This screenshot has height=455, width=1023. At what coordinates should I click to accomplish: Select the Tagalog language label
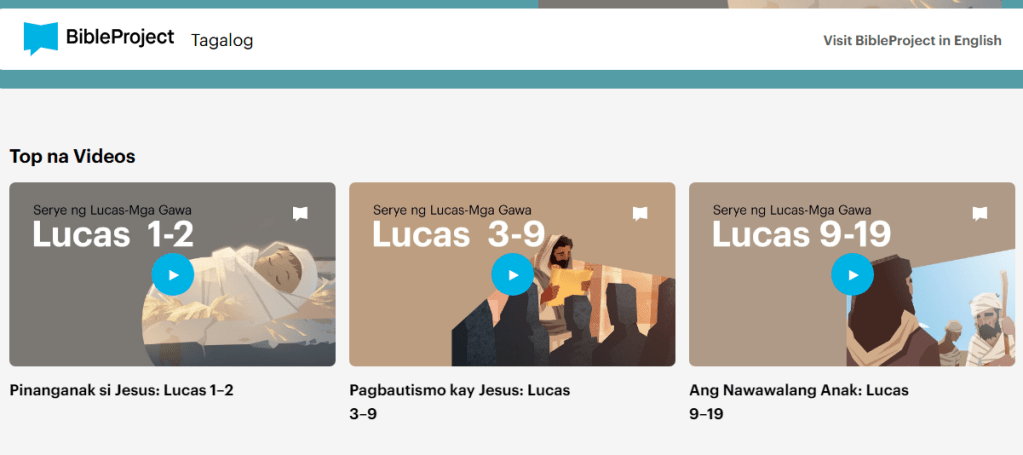[222, 40]
